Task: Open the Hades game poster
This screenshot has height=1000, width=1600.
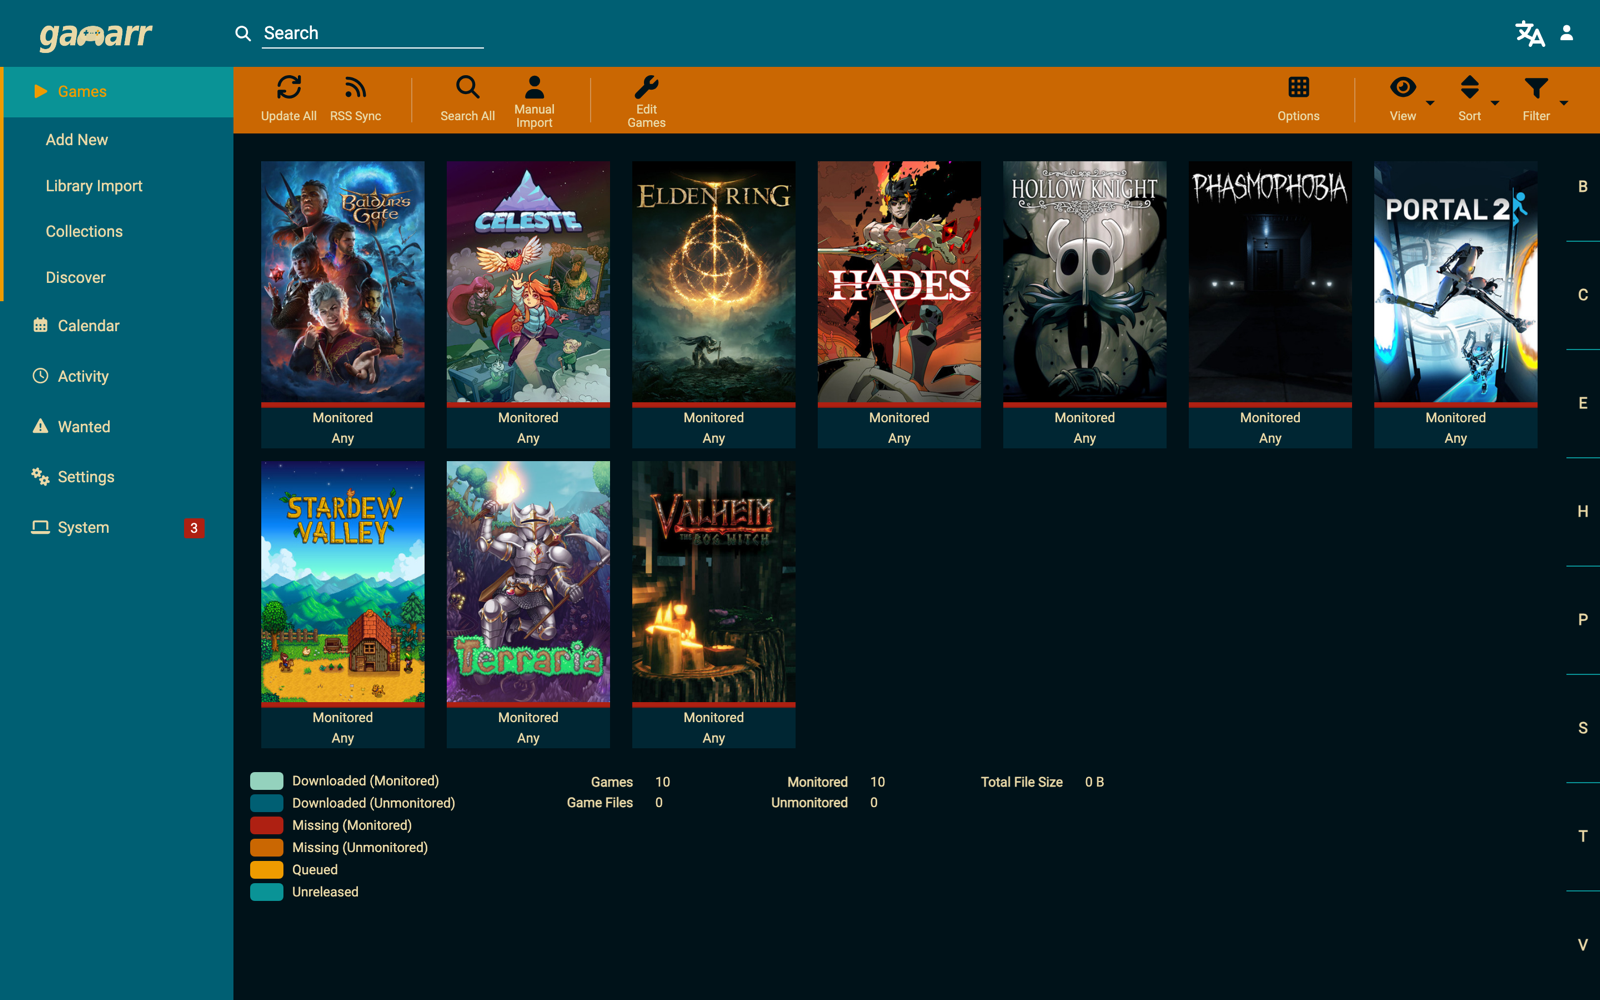Action: pyautogui.click(x=899, y=282)
